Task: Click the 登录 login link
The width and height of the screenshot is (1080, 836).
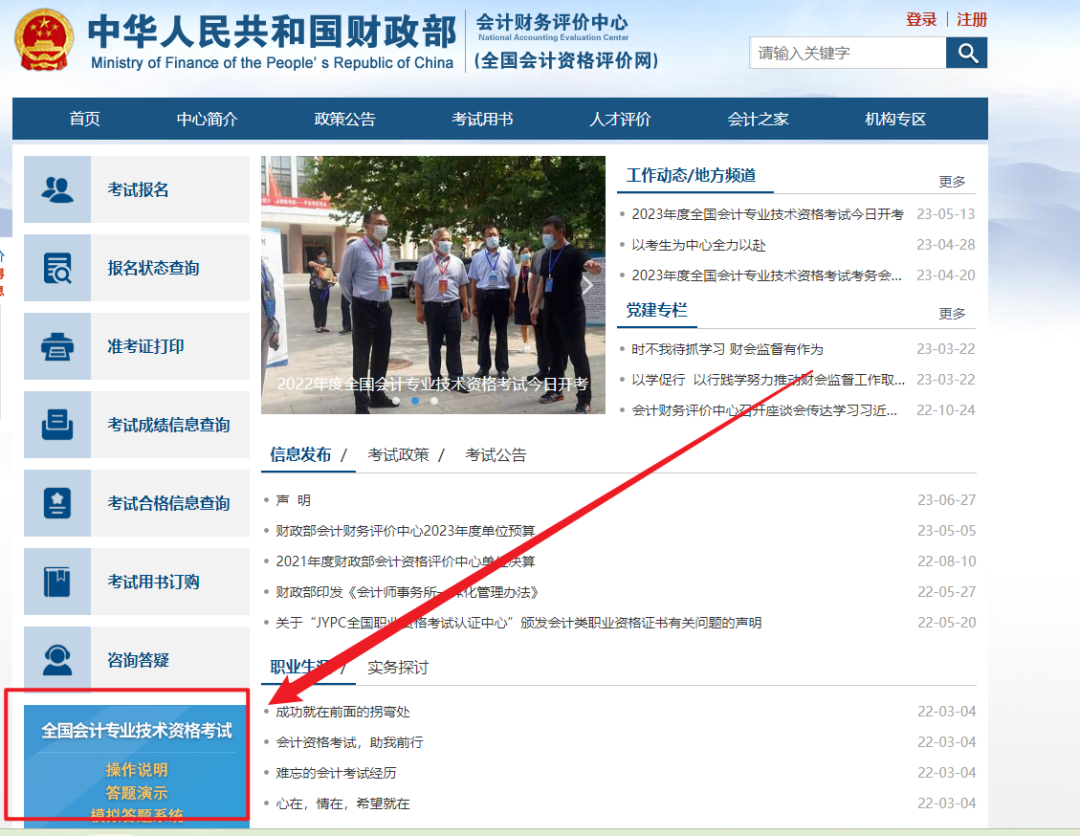Action: pyautogui.click(x=921, y=19)
